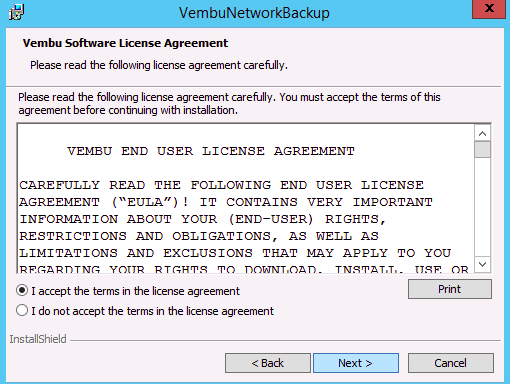Click the license scrollbar thumb

482,149
